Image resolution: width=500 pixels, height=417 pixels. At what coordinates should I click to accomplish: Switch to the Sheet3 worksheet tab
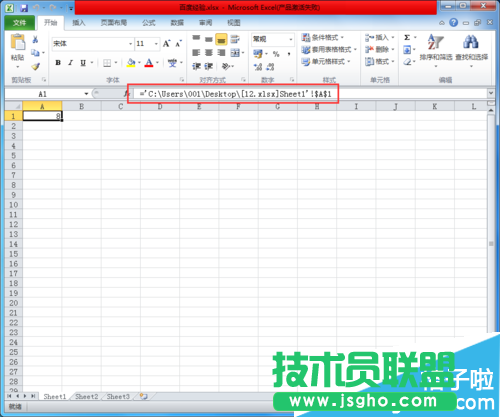(118, 396)
